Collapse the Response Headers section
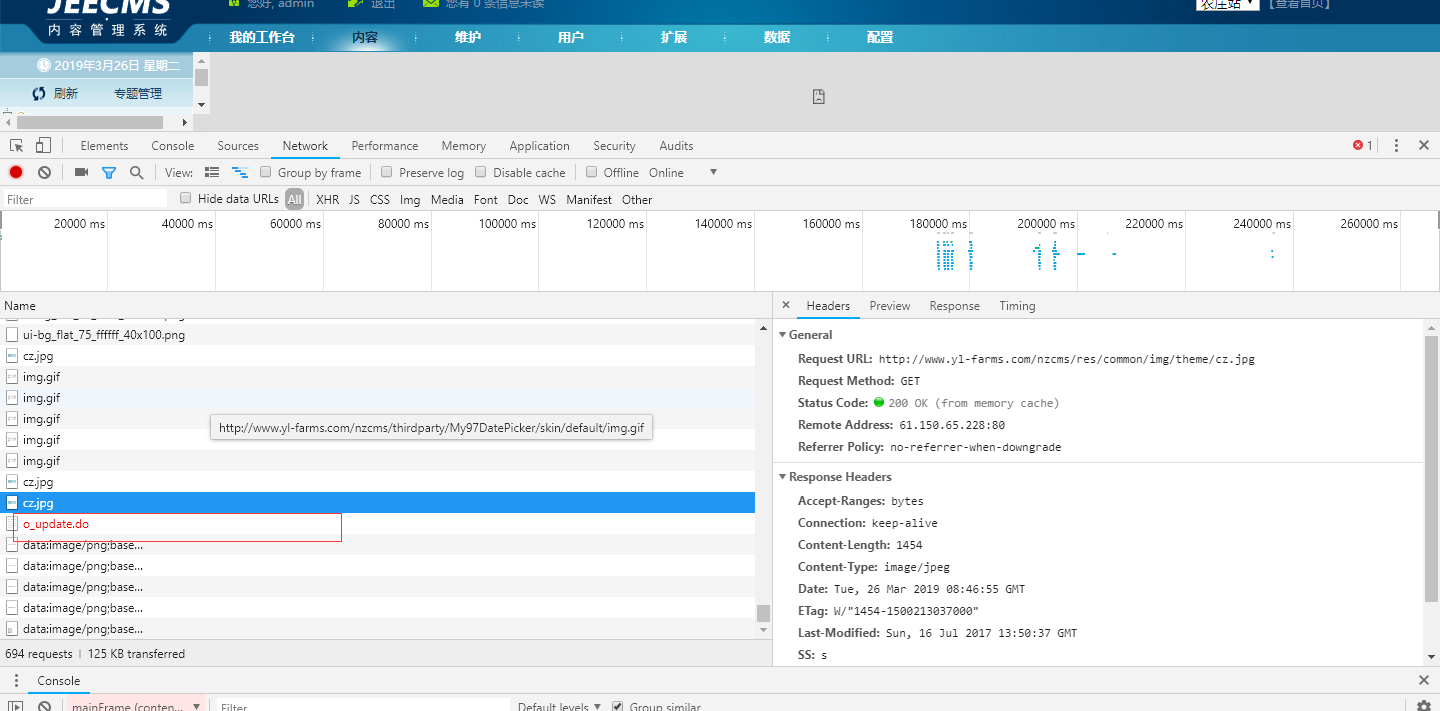This screenshot has height=711, width=1440. point(783,477)
